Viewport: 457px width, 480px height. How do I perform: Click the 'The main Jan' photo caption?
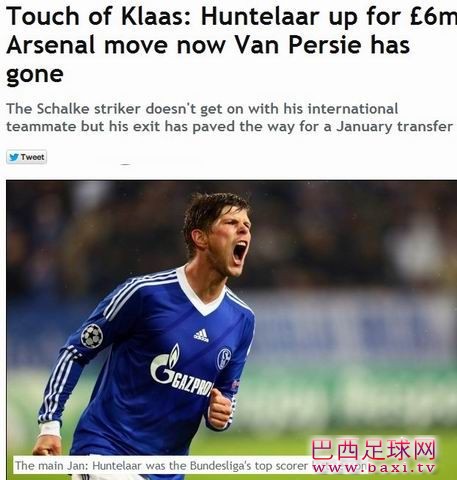pyautogui.click(x=161, y=465)
